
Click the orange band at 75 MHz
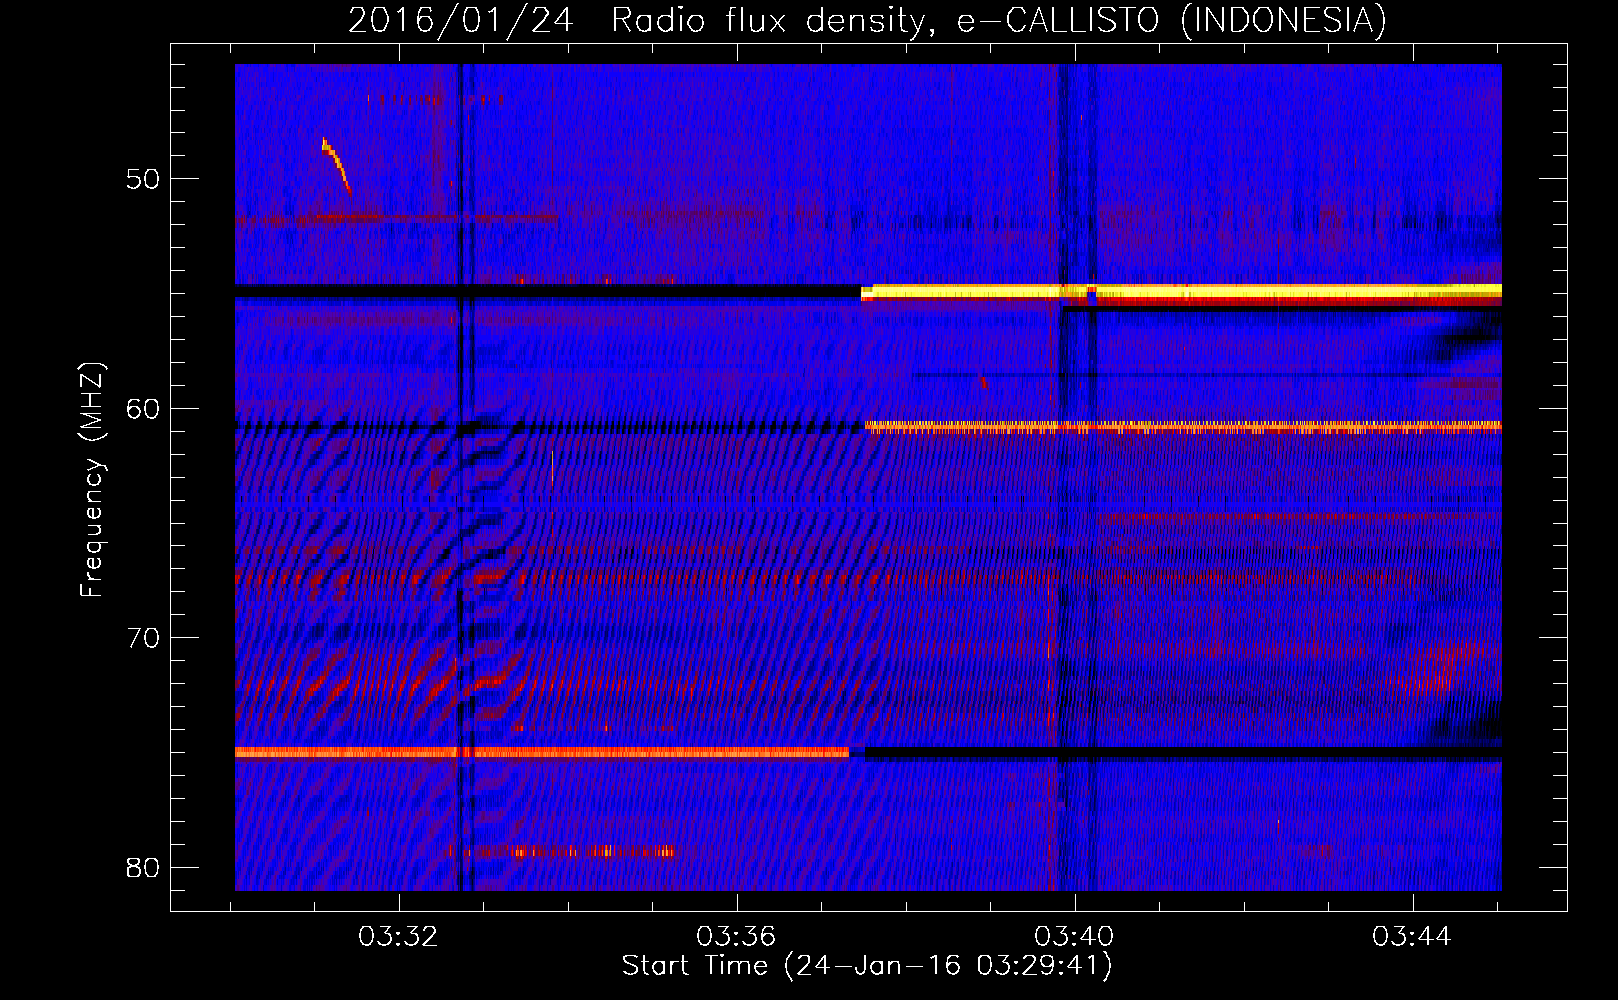(542, 752)
